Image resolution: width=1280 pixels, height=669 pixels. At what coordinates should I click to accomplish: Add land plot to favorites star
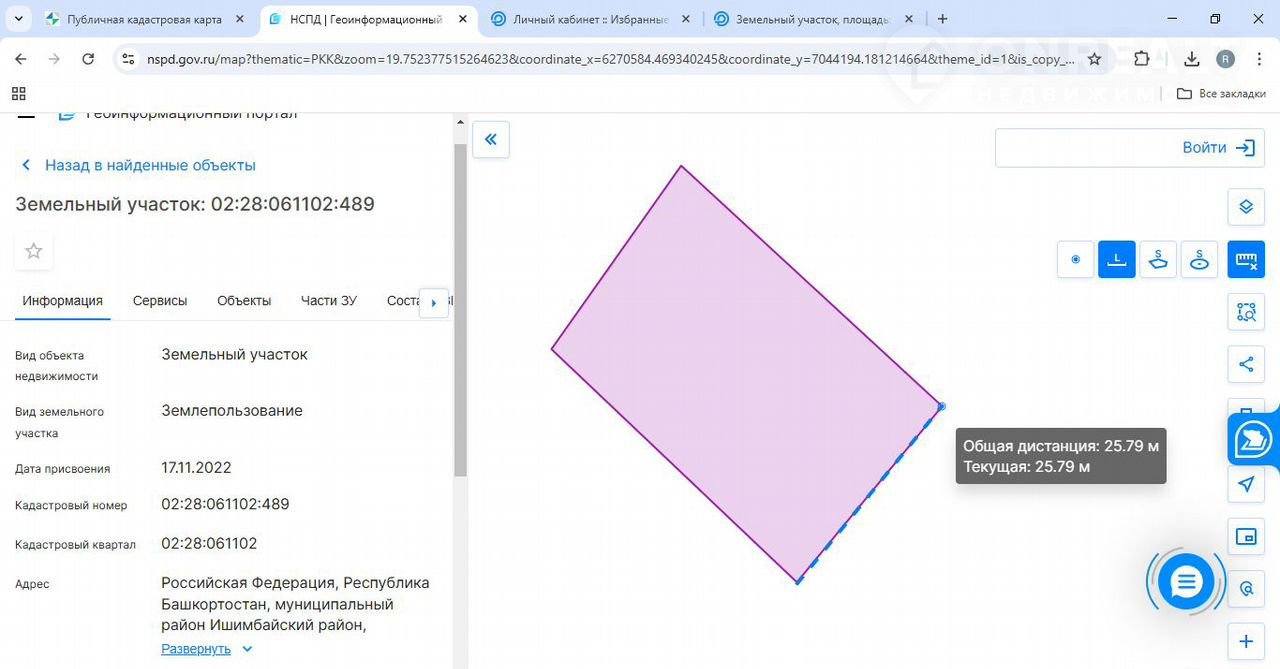34,251
